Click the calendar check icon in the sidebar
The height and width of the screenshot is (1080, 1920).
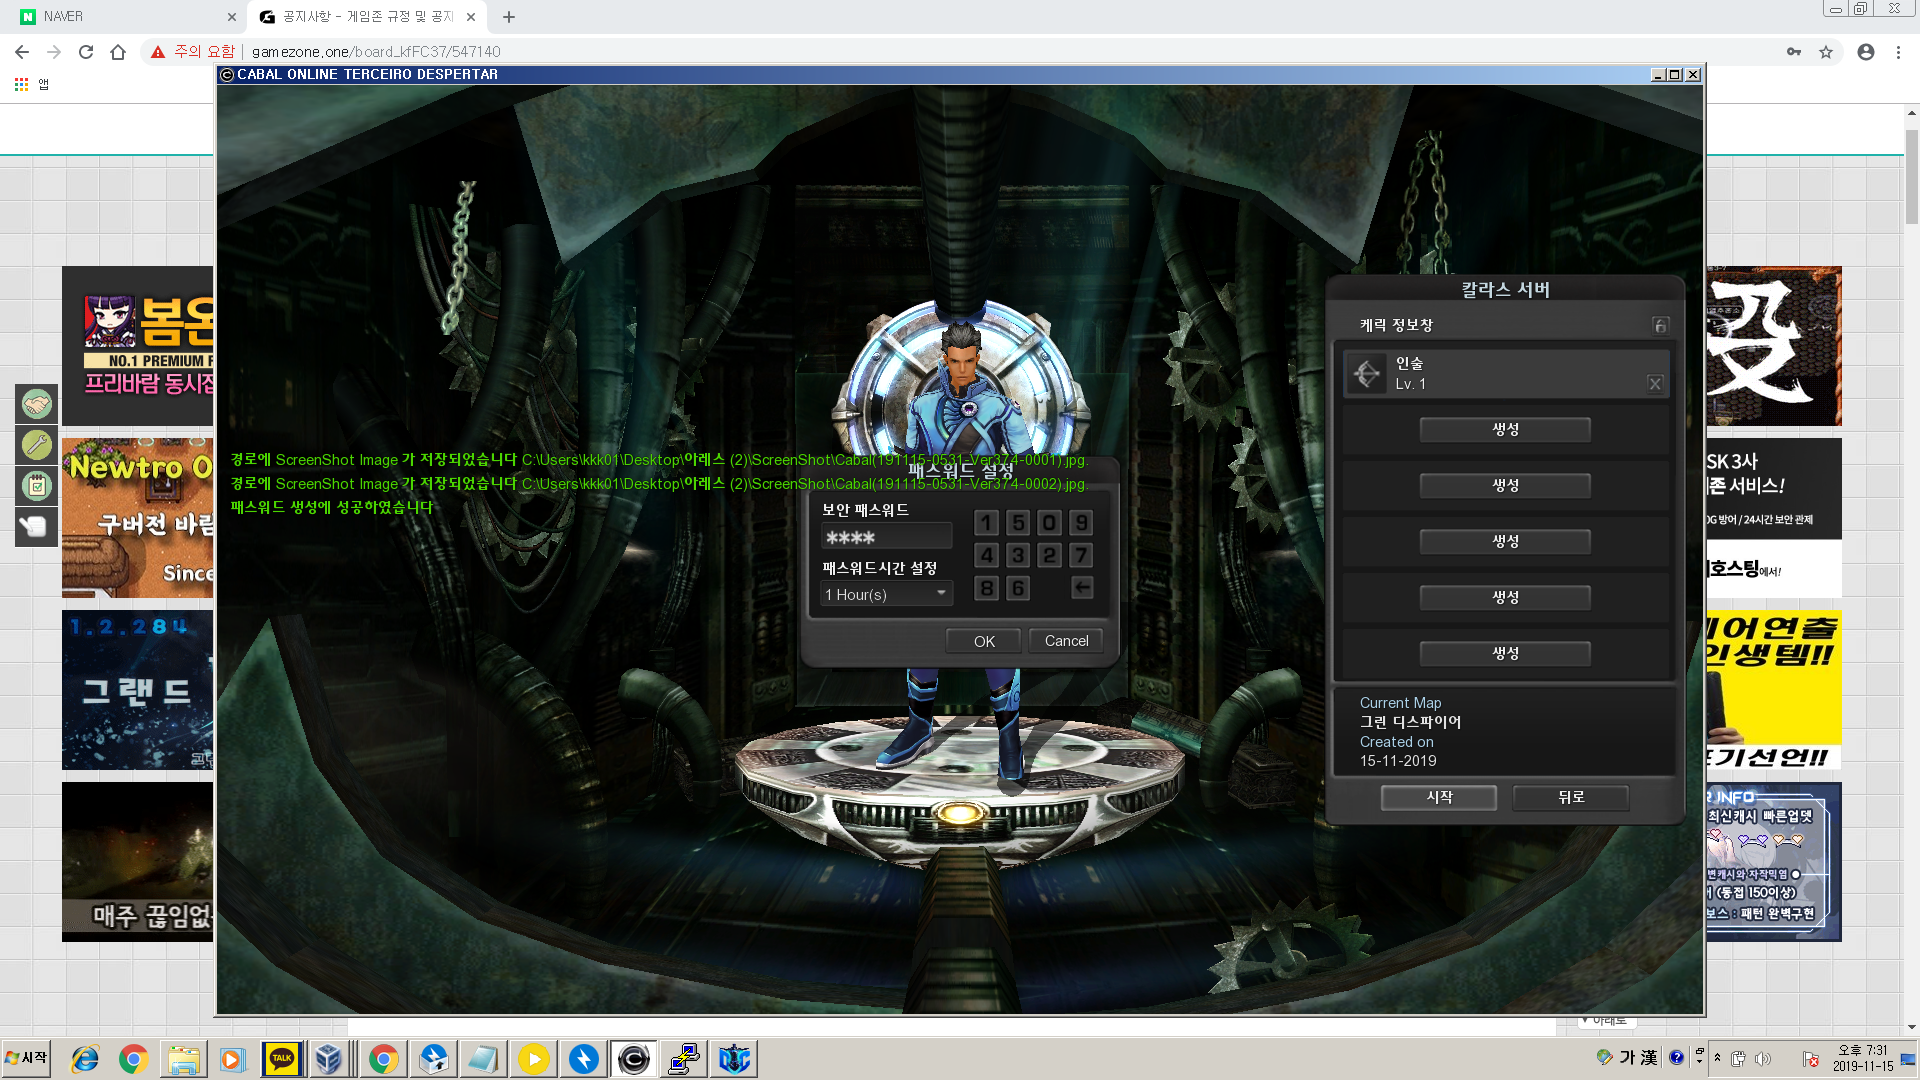pyautogui.click(x=37, y=486)
